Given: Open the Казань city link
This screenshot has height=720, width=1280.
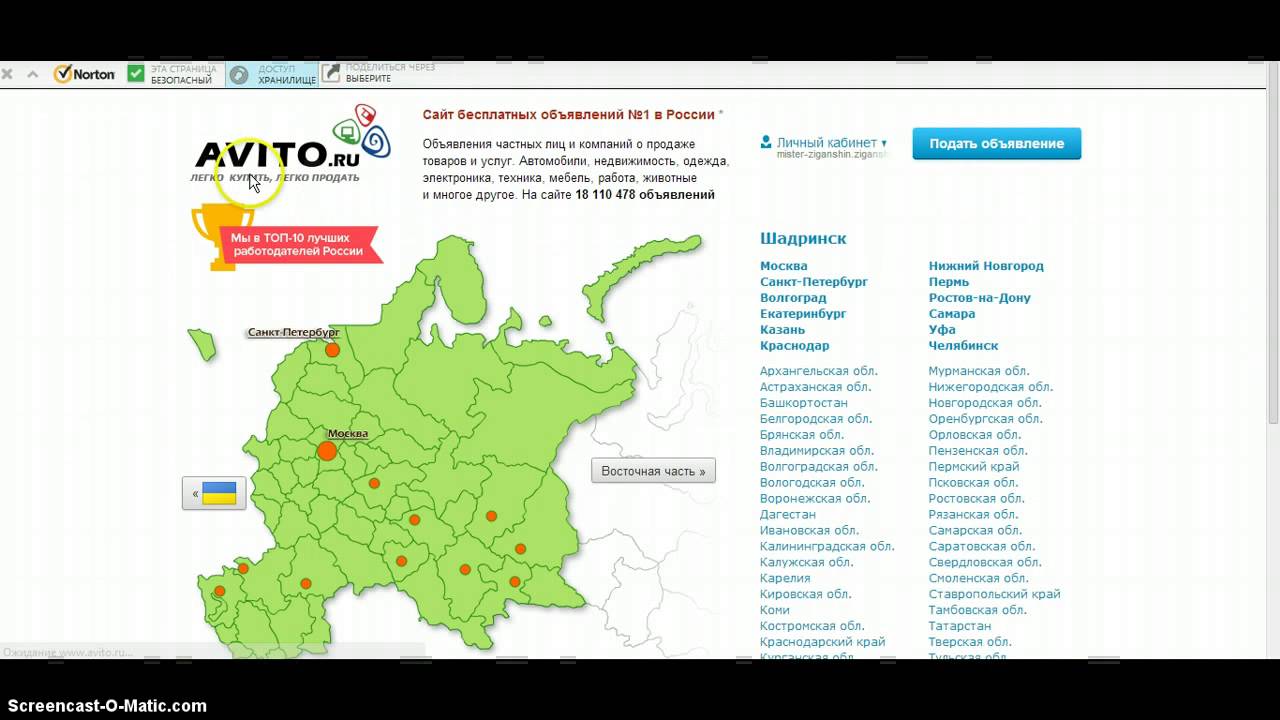Looking at the screenshot, I should coord(782,330).
